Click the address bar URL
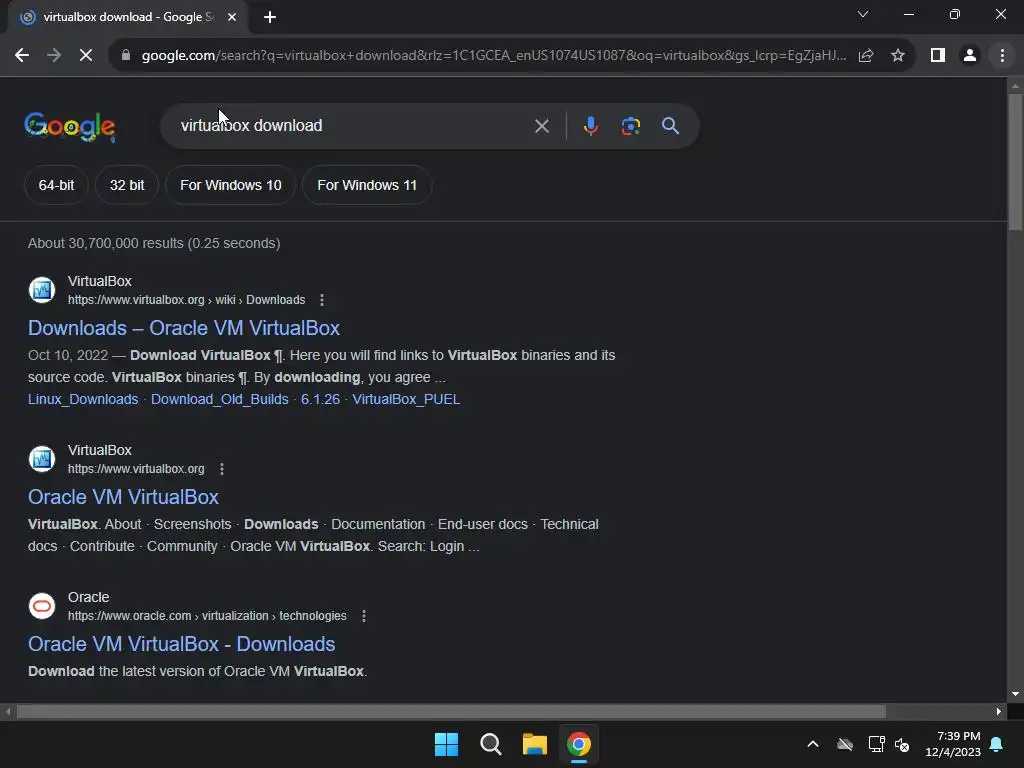This screenshot has width=1024, height=768. point(494,56)
